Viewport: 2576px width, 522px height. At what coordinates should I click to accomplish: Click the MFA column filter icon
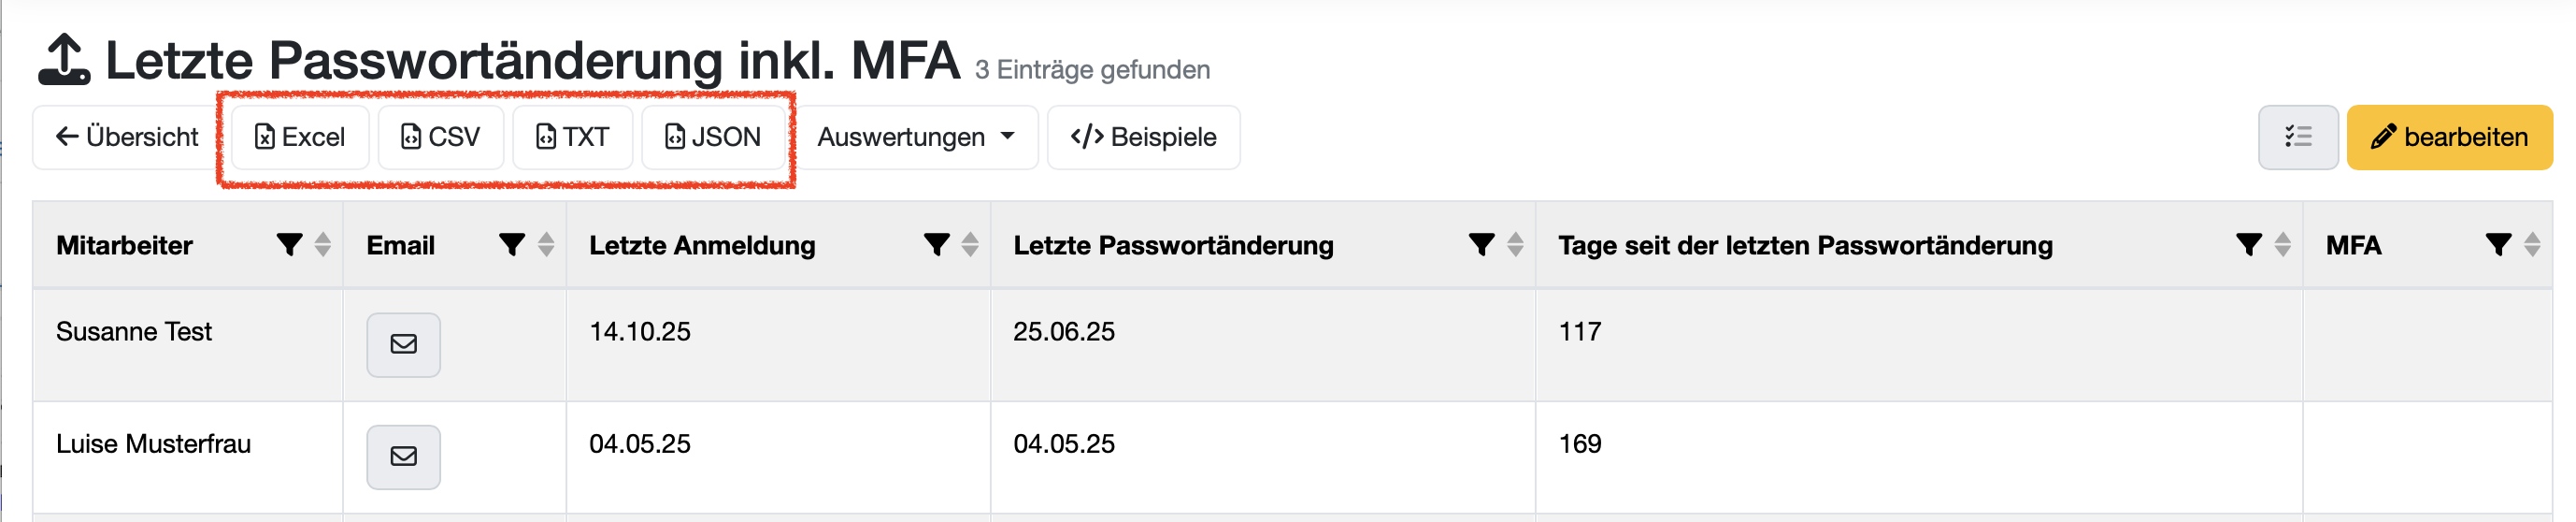[x=2497, y=245]
